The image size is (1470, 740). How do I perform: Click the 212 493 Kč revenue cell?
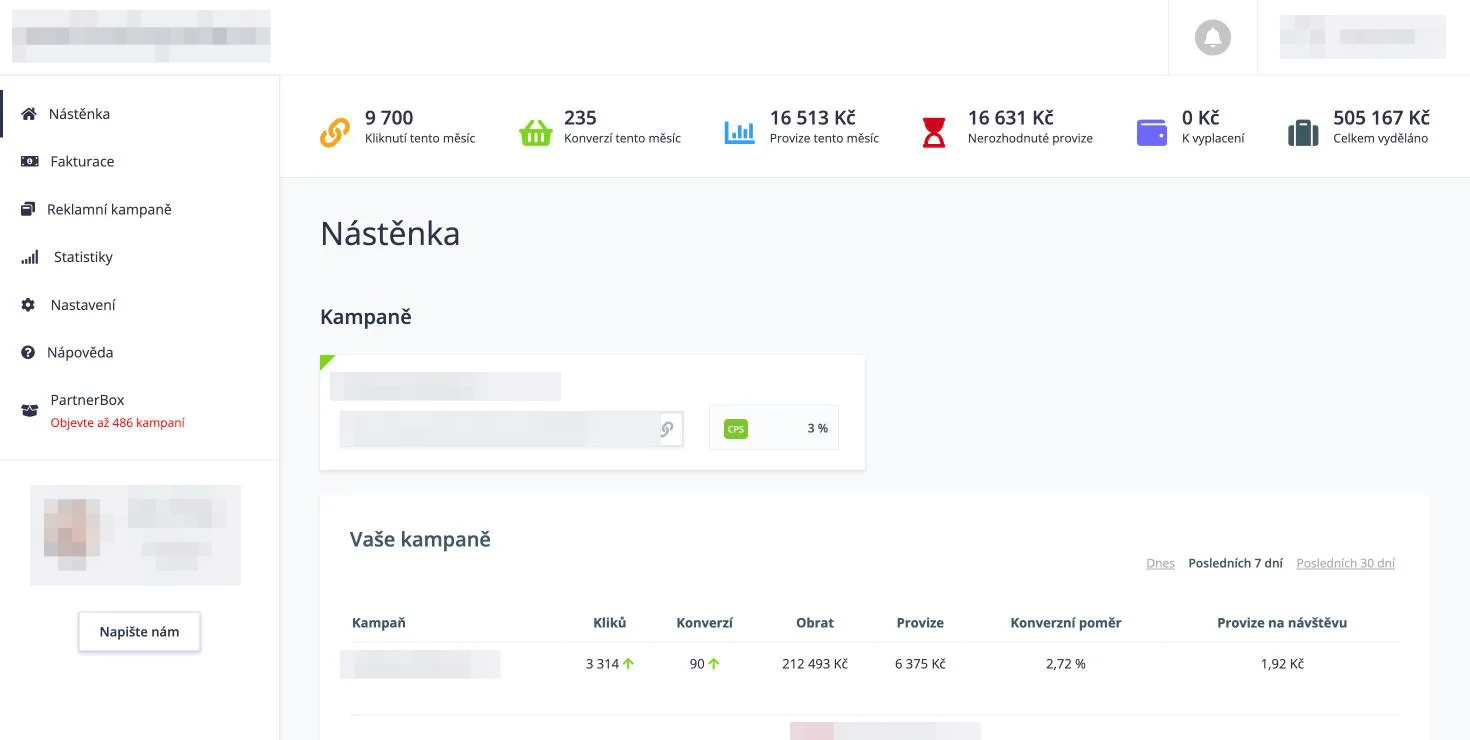coord(815,664)
